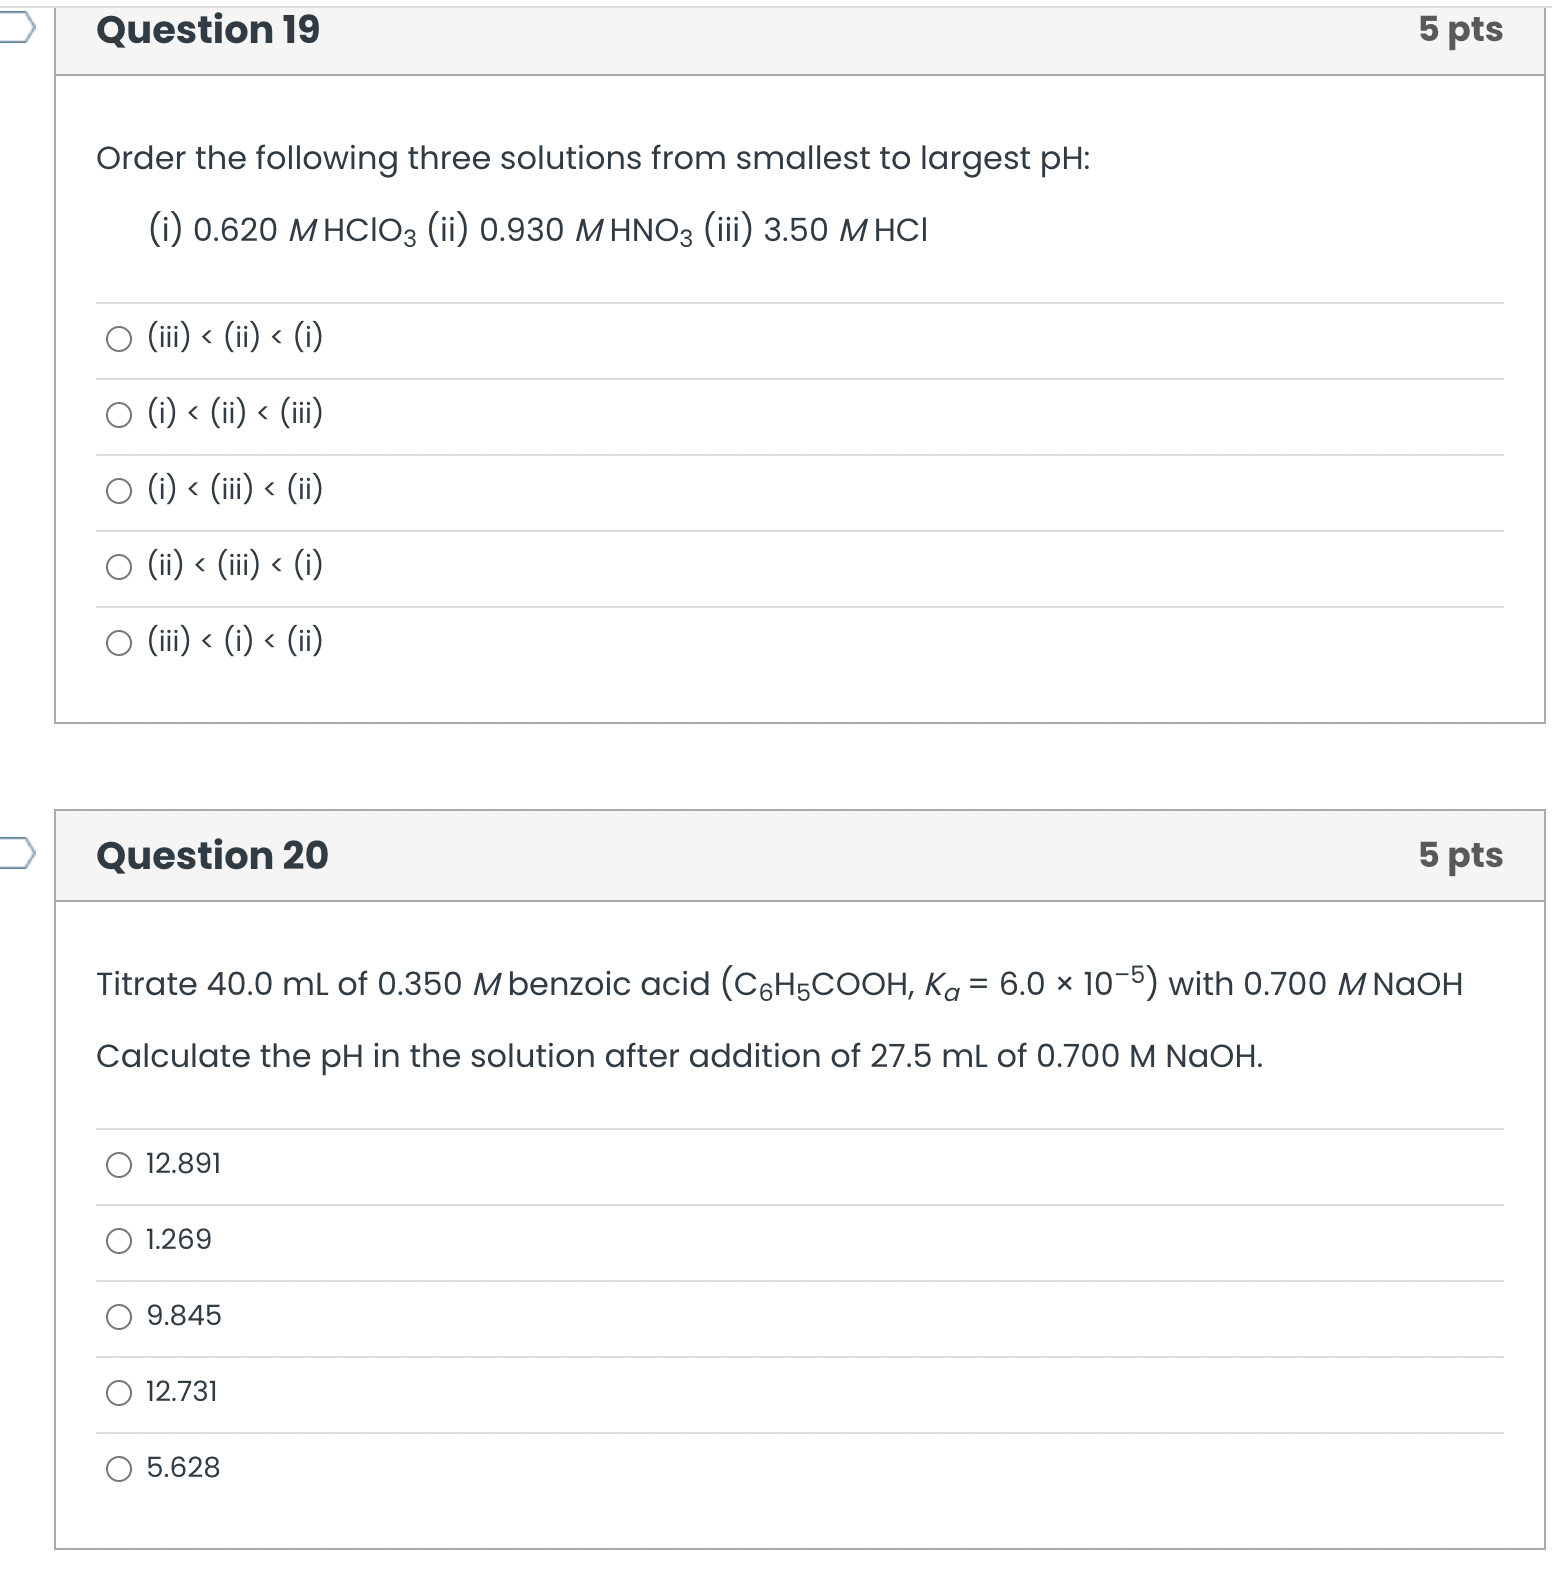Select answer 12.891 for Question 20
Screen dimensions: 1552x1574
point(117,1163)
